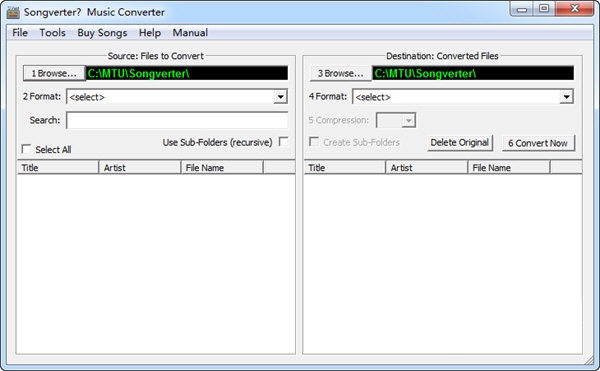Screen dimensions: 600x371
Task: Open the Tools menu
Action: point(52,33)
